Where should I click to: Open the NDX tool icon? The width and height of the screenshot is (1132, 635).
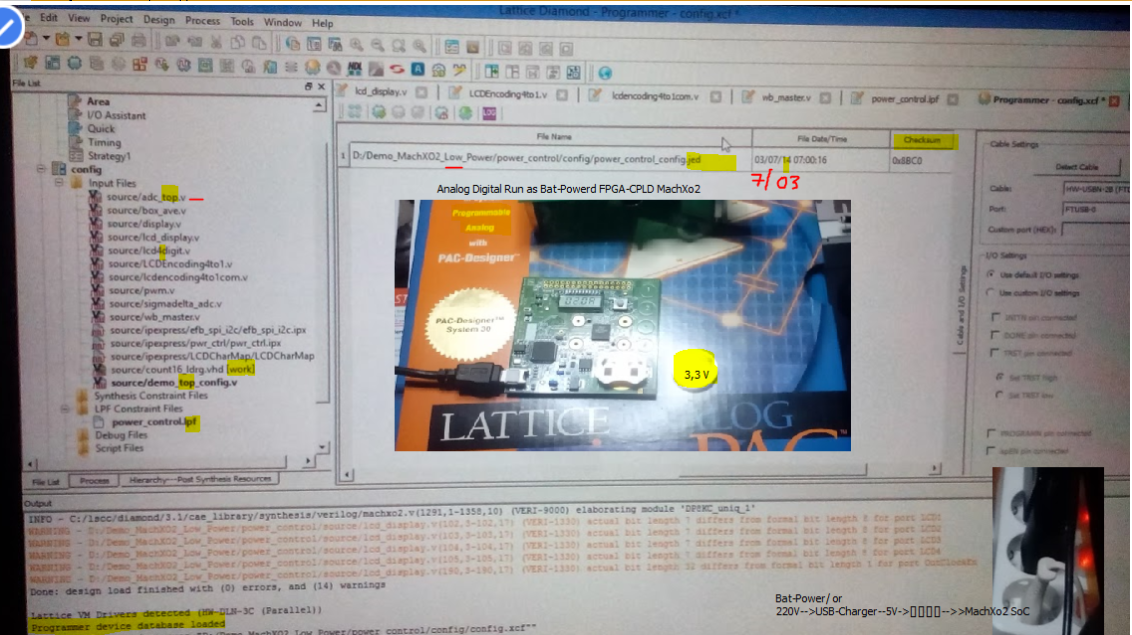coord(354,69)
